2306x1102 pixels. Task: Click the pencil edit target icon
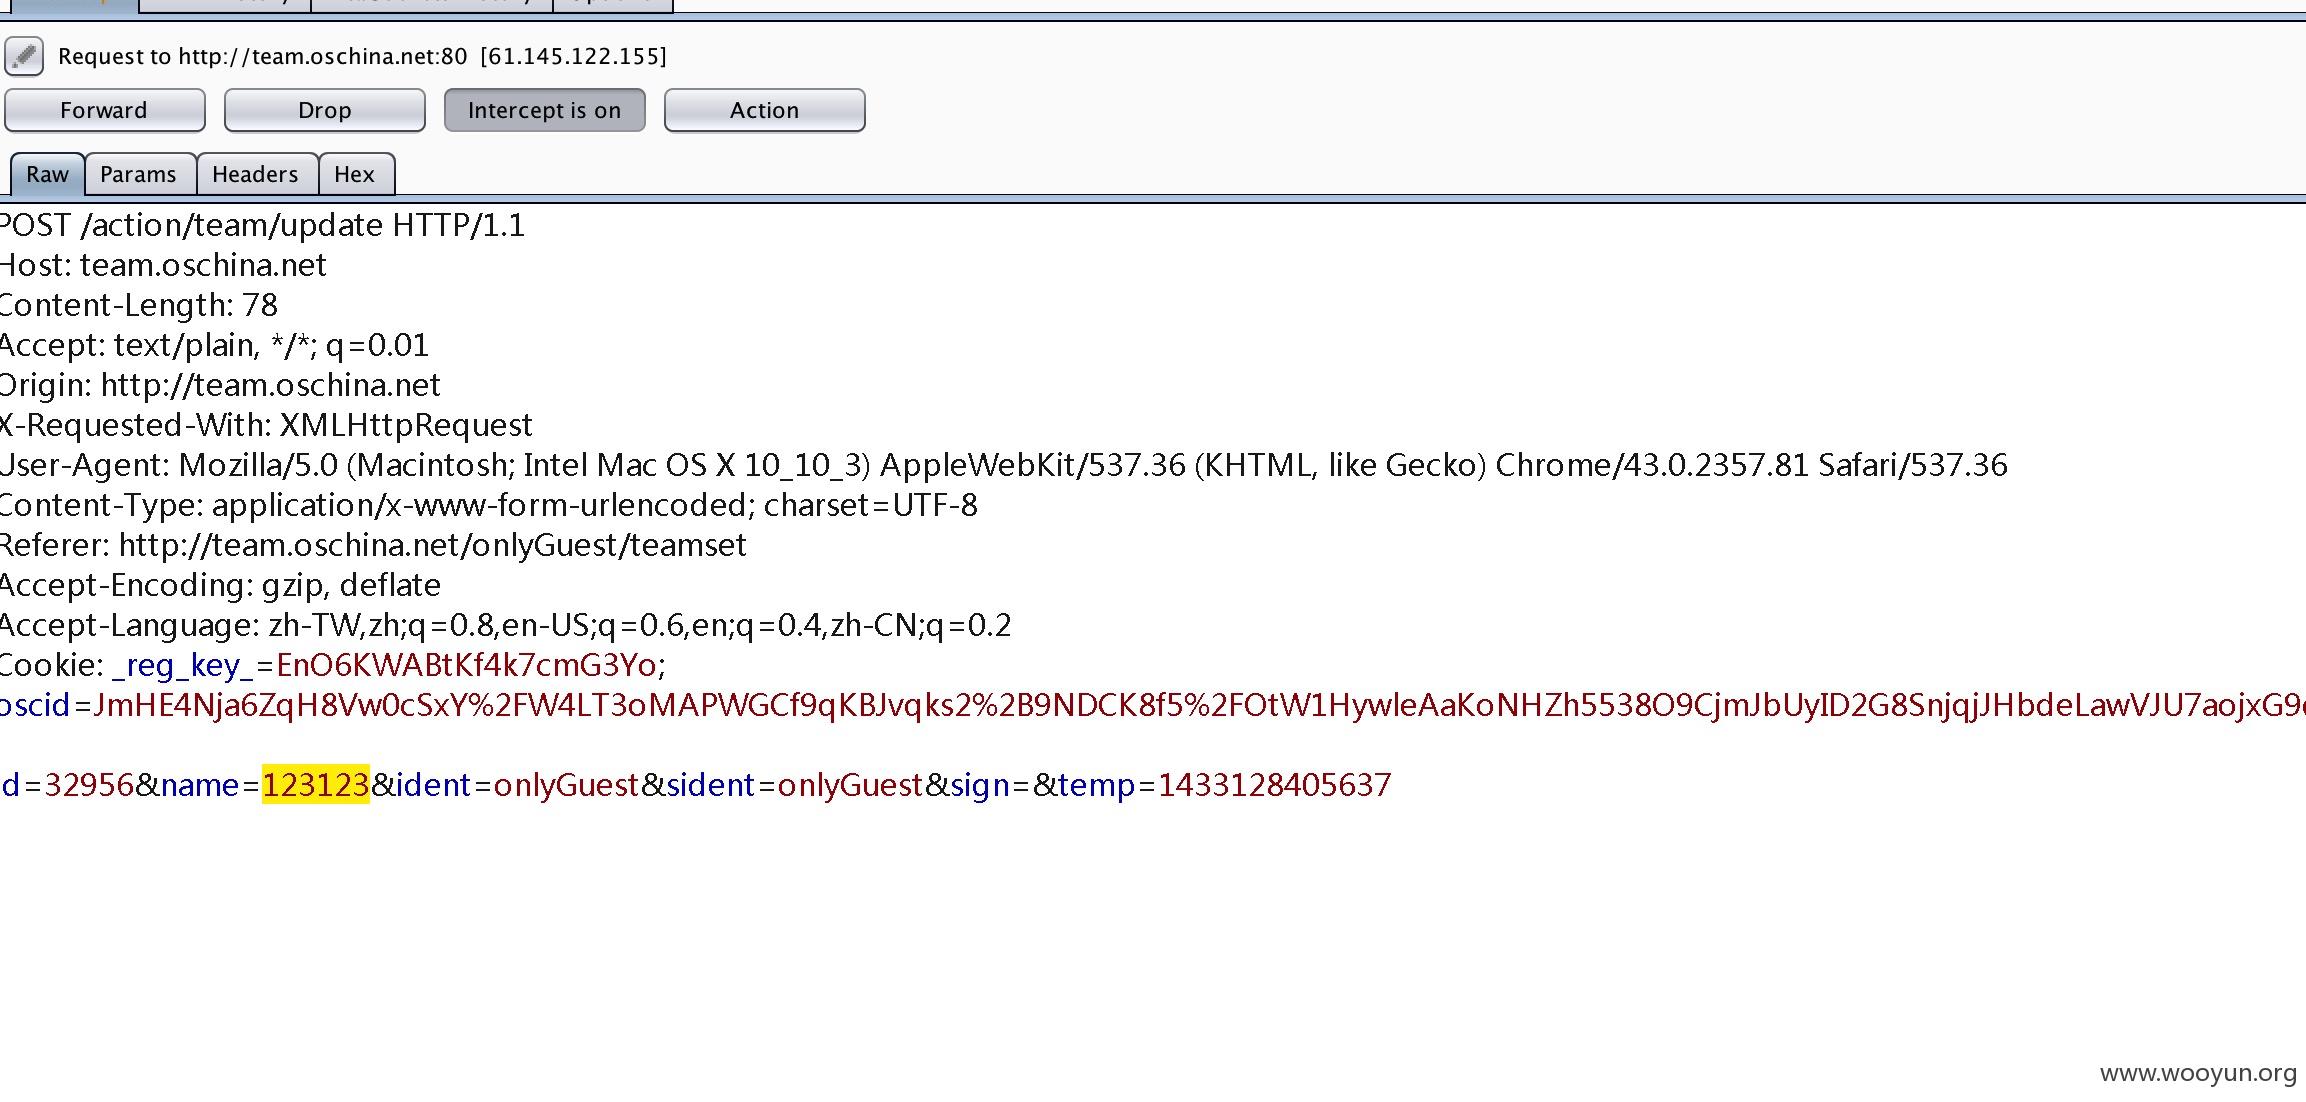click(x=24, y=56)
